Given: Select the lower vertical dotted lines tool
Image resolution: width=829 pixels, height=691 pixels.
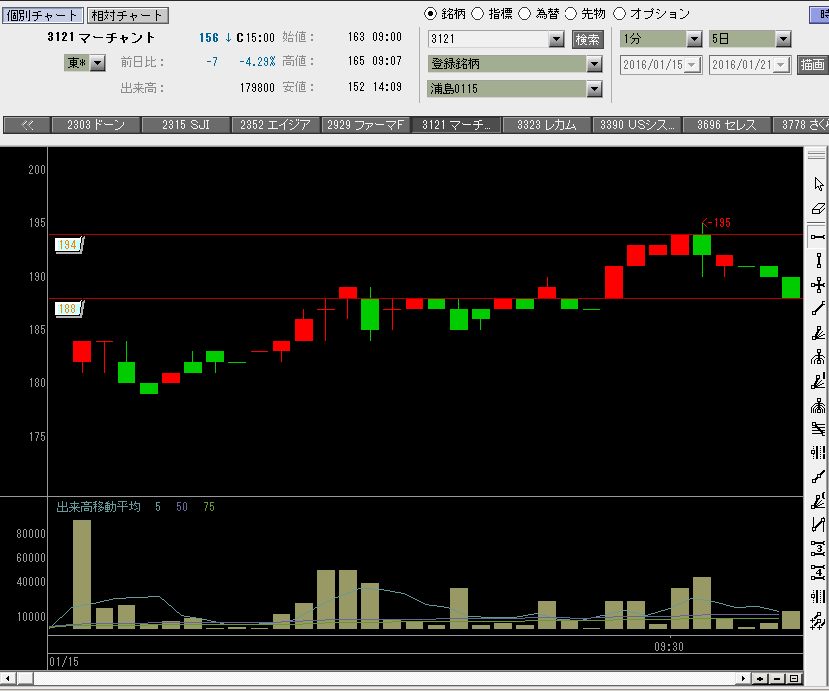Looking at the screenshot, I should pyautogui.click(x=818, y=596).
